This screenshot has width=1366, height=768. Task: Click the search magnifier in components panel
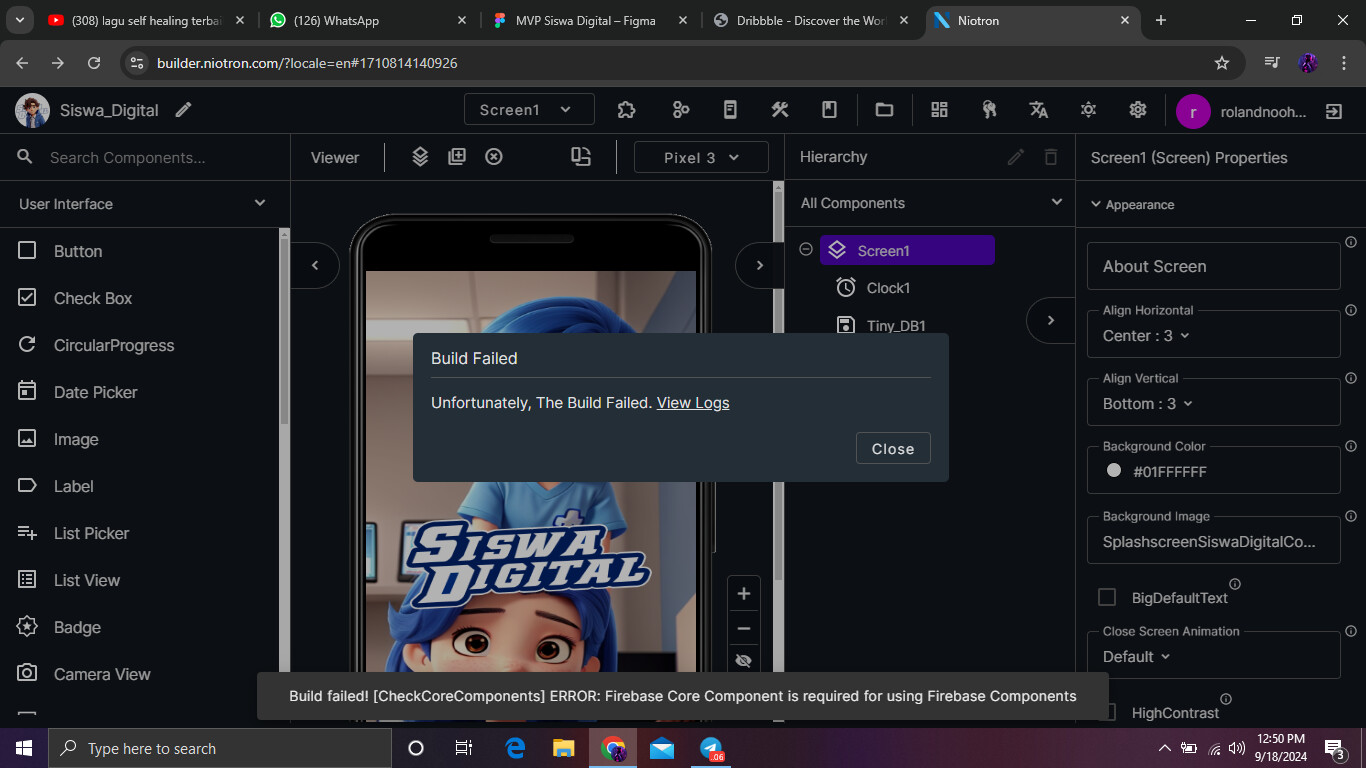pos(26,157)
